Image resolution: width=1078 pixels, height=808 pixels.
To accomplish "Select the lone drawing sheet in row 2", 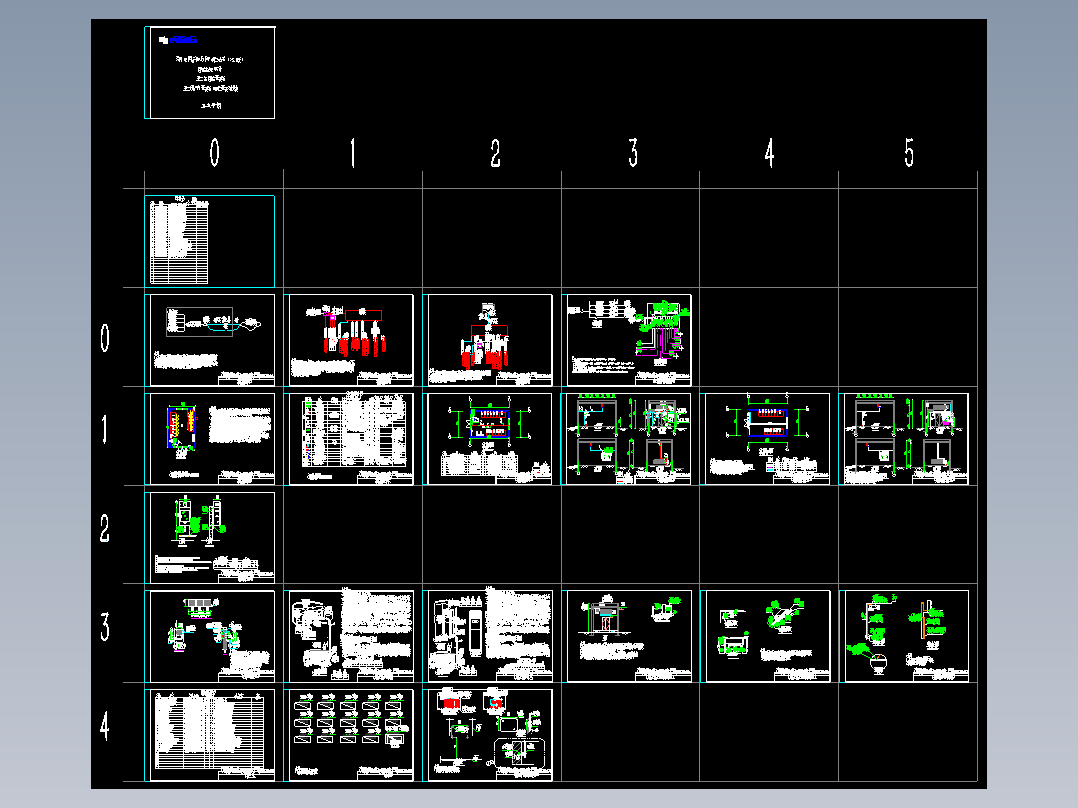I will [210, 538].
